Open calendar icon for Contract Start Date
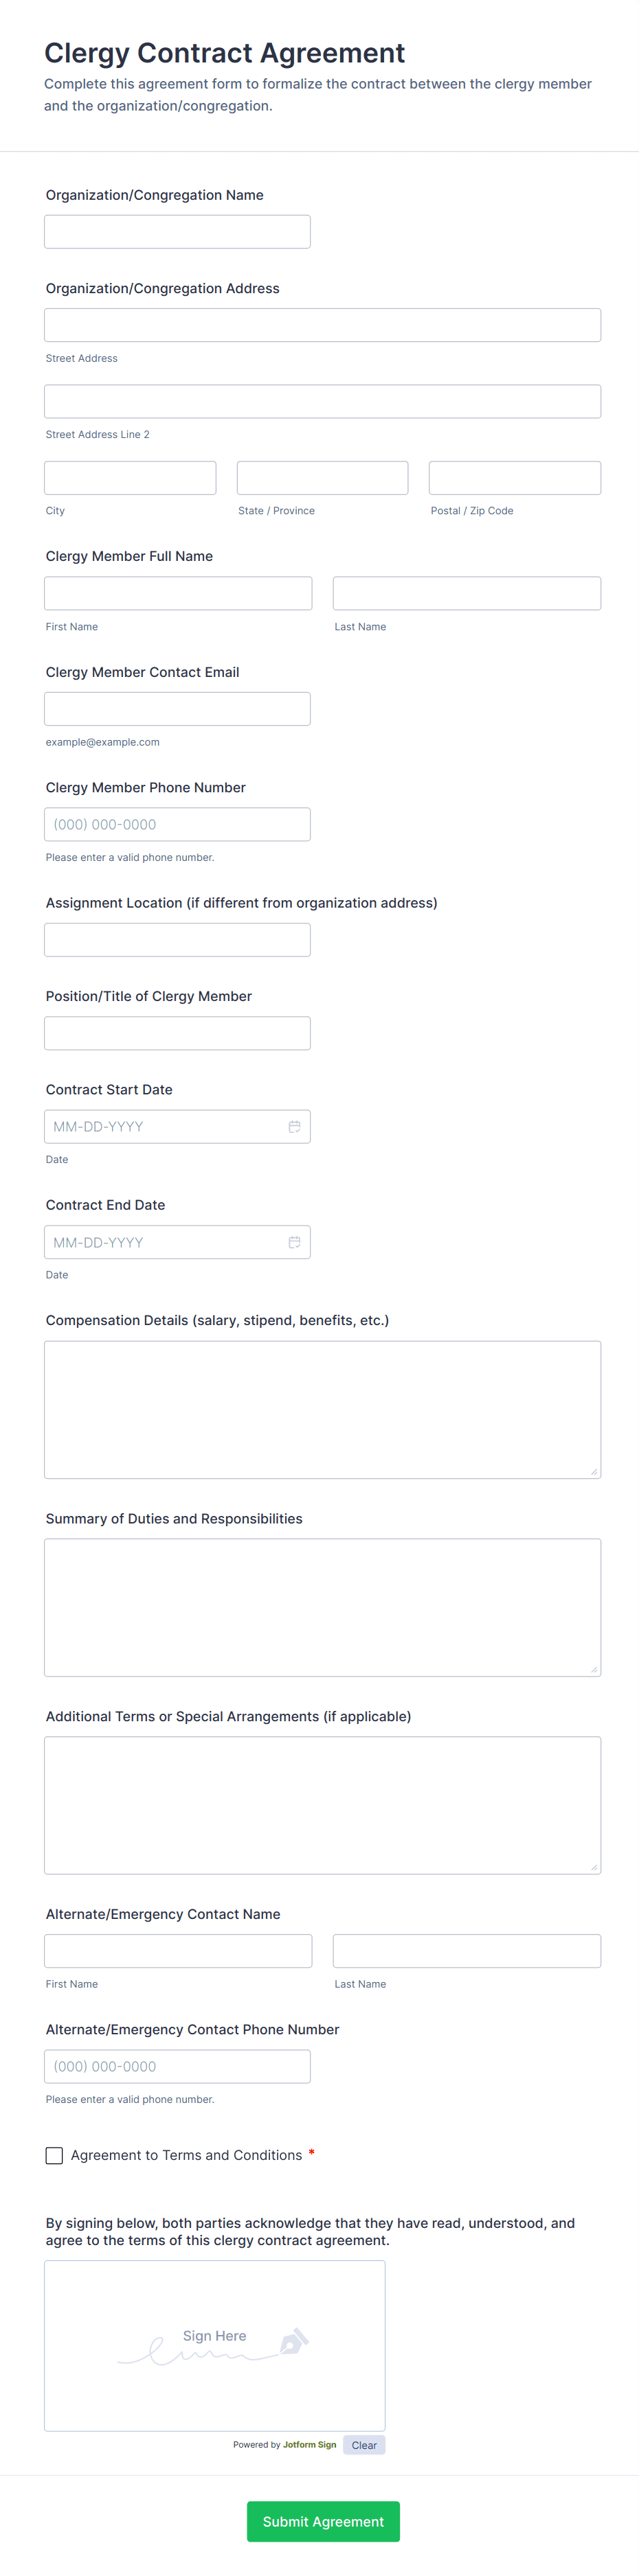 point(294,1127)
